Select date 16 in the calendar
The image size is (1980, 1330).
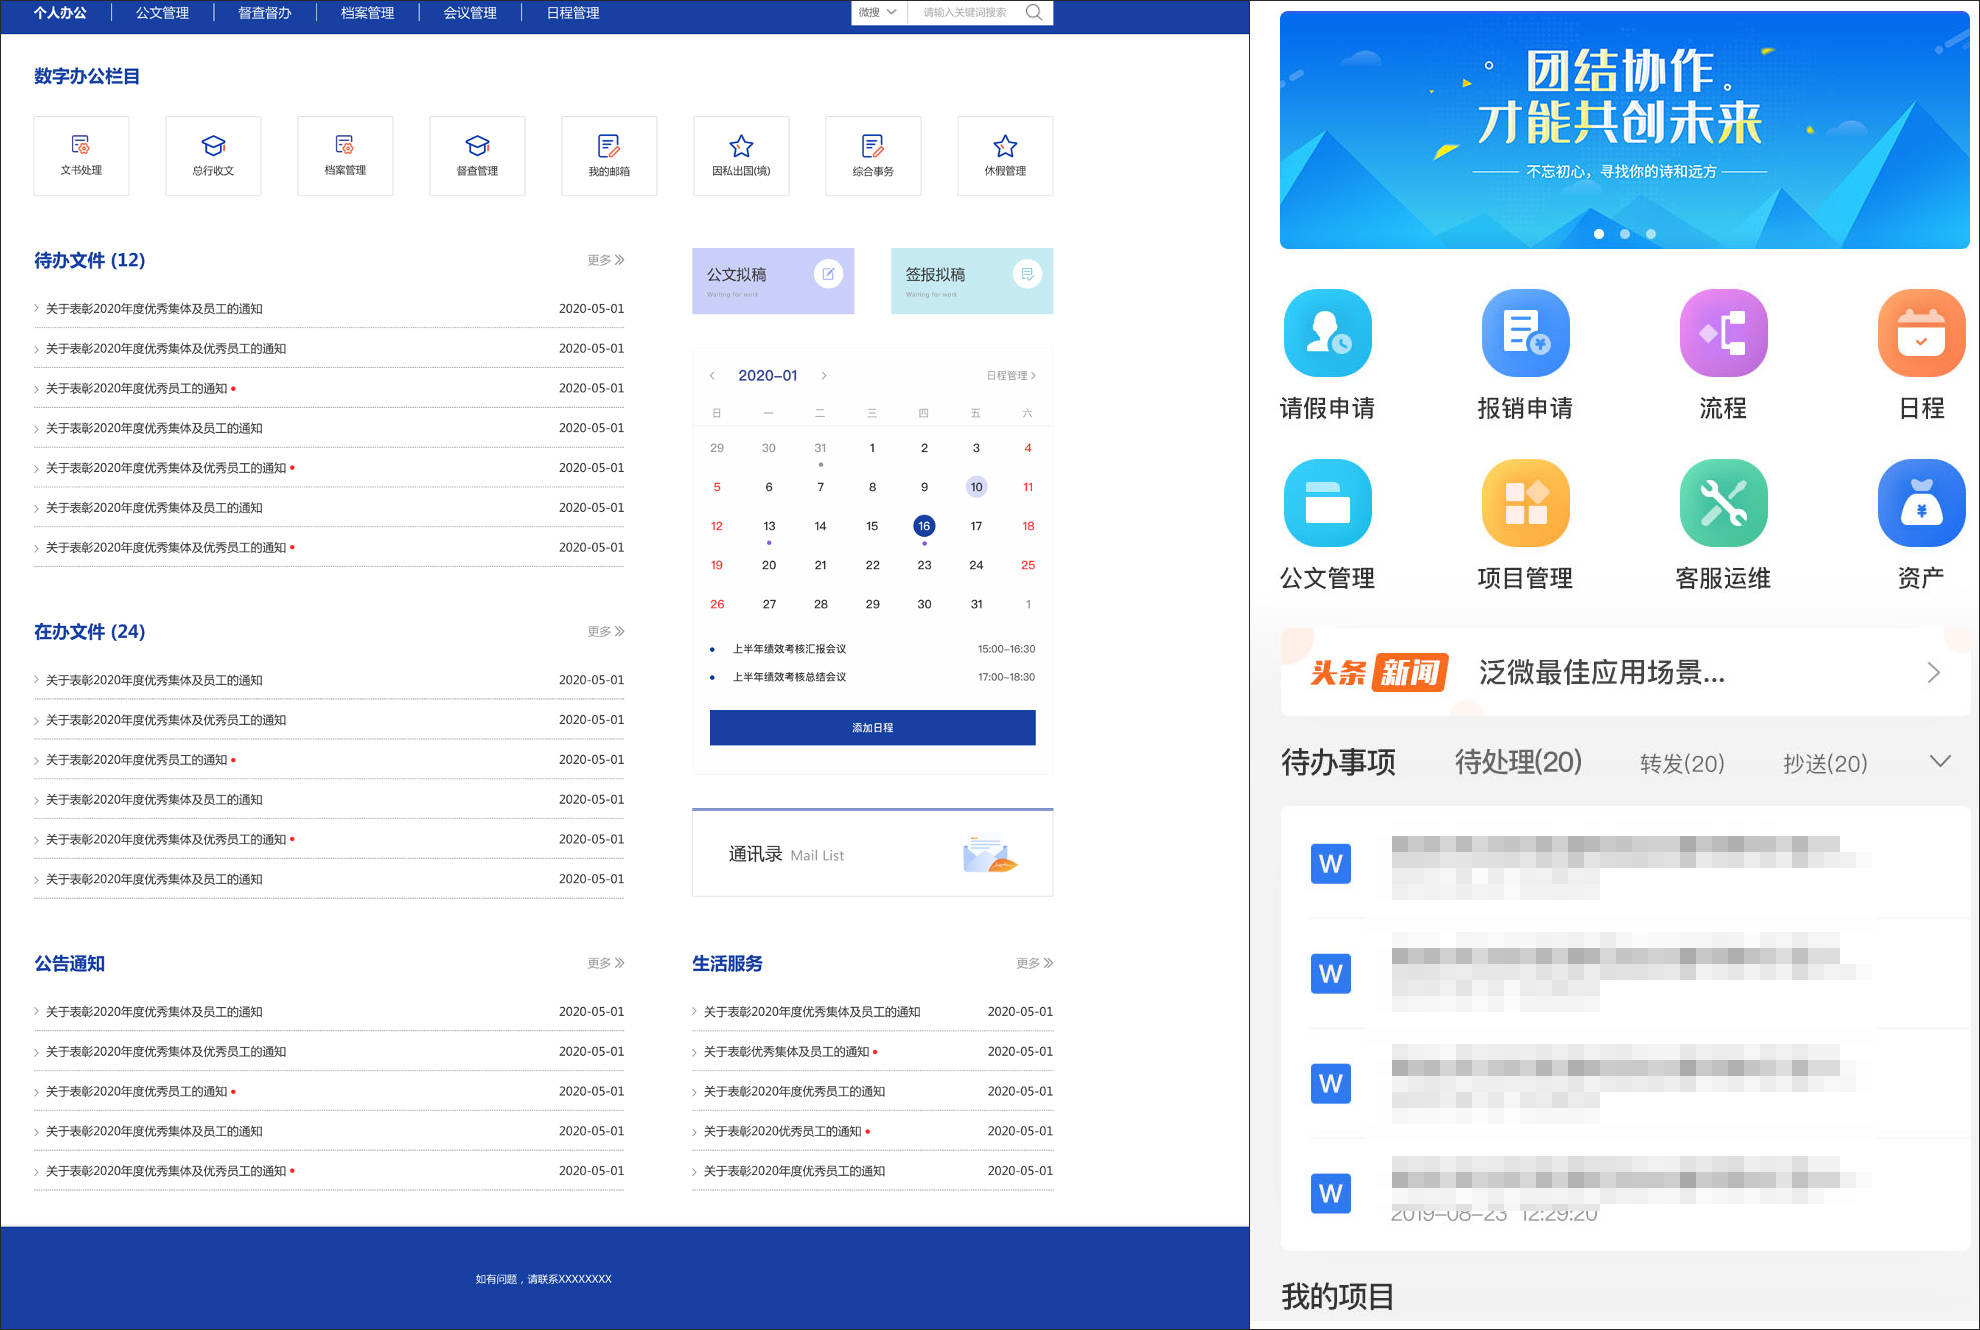(x=924, y=526)
